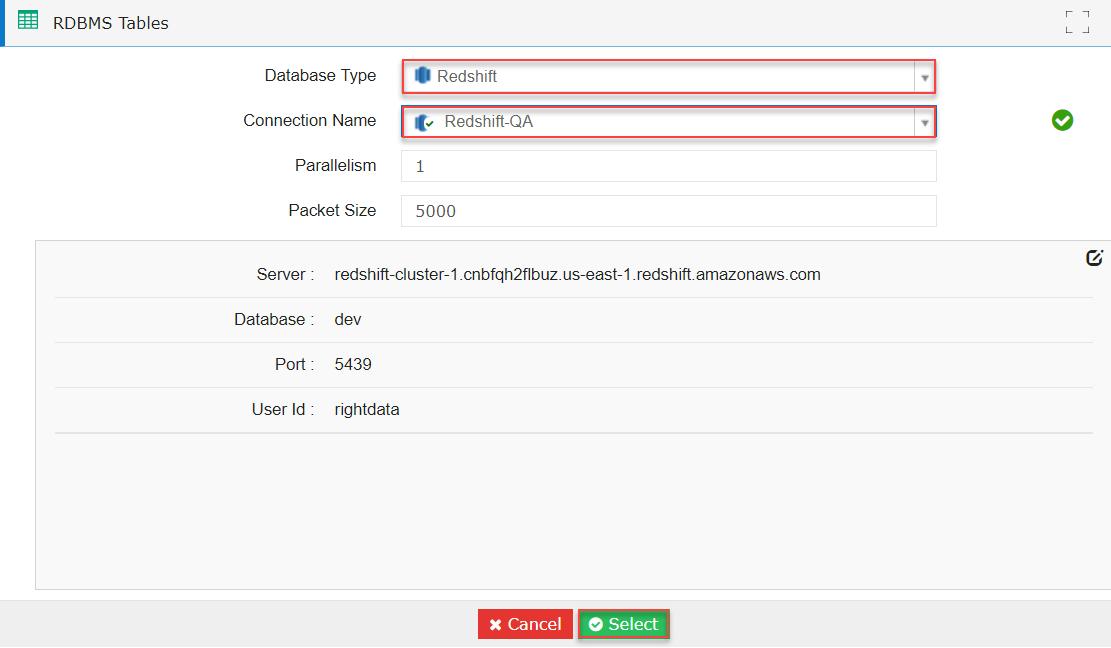The image size is (1111, 648).
Task: Click the green connection success checkmark
Action: 1062,120
